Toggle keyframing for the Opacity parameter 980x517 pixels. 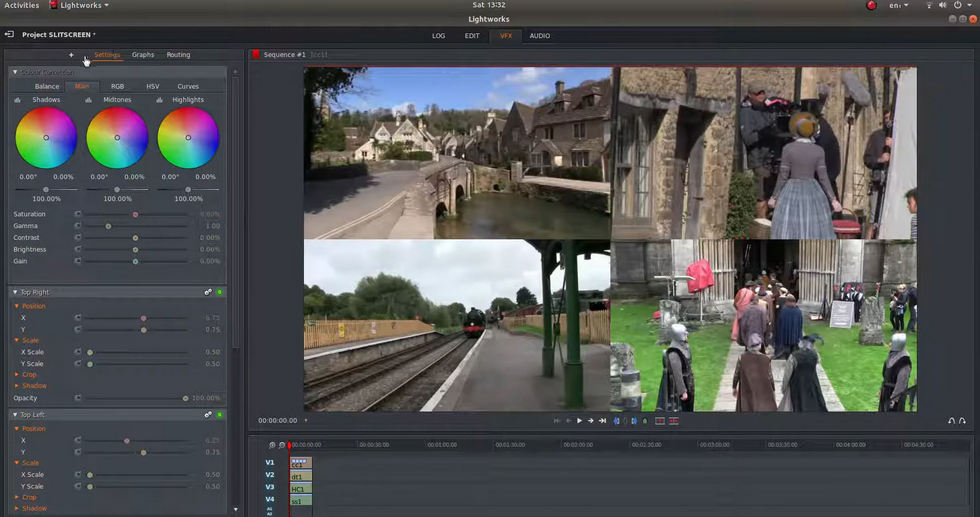coord(78,398)
